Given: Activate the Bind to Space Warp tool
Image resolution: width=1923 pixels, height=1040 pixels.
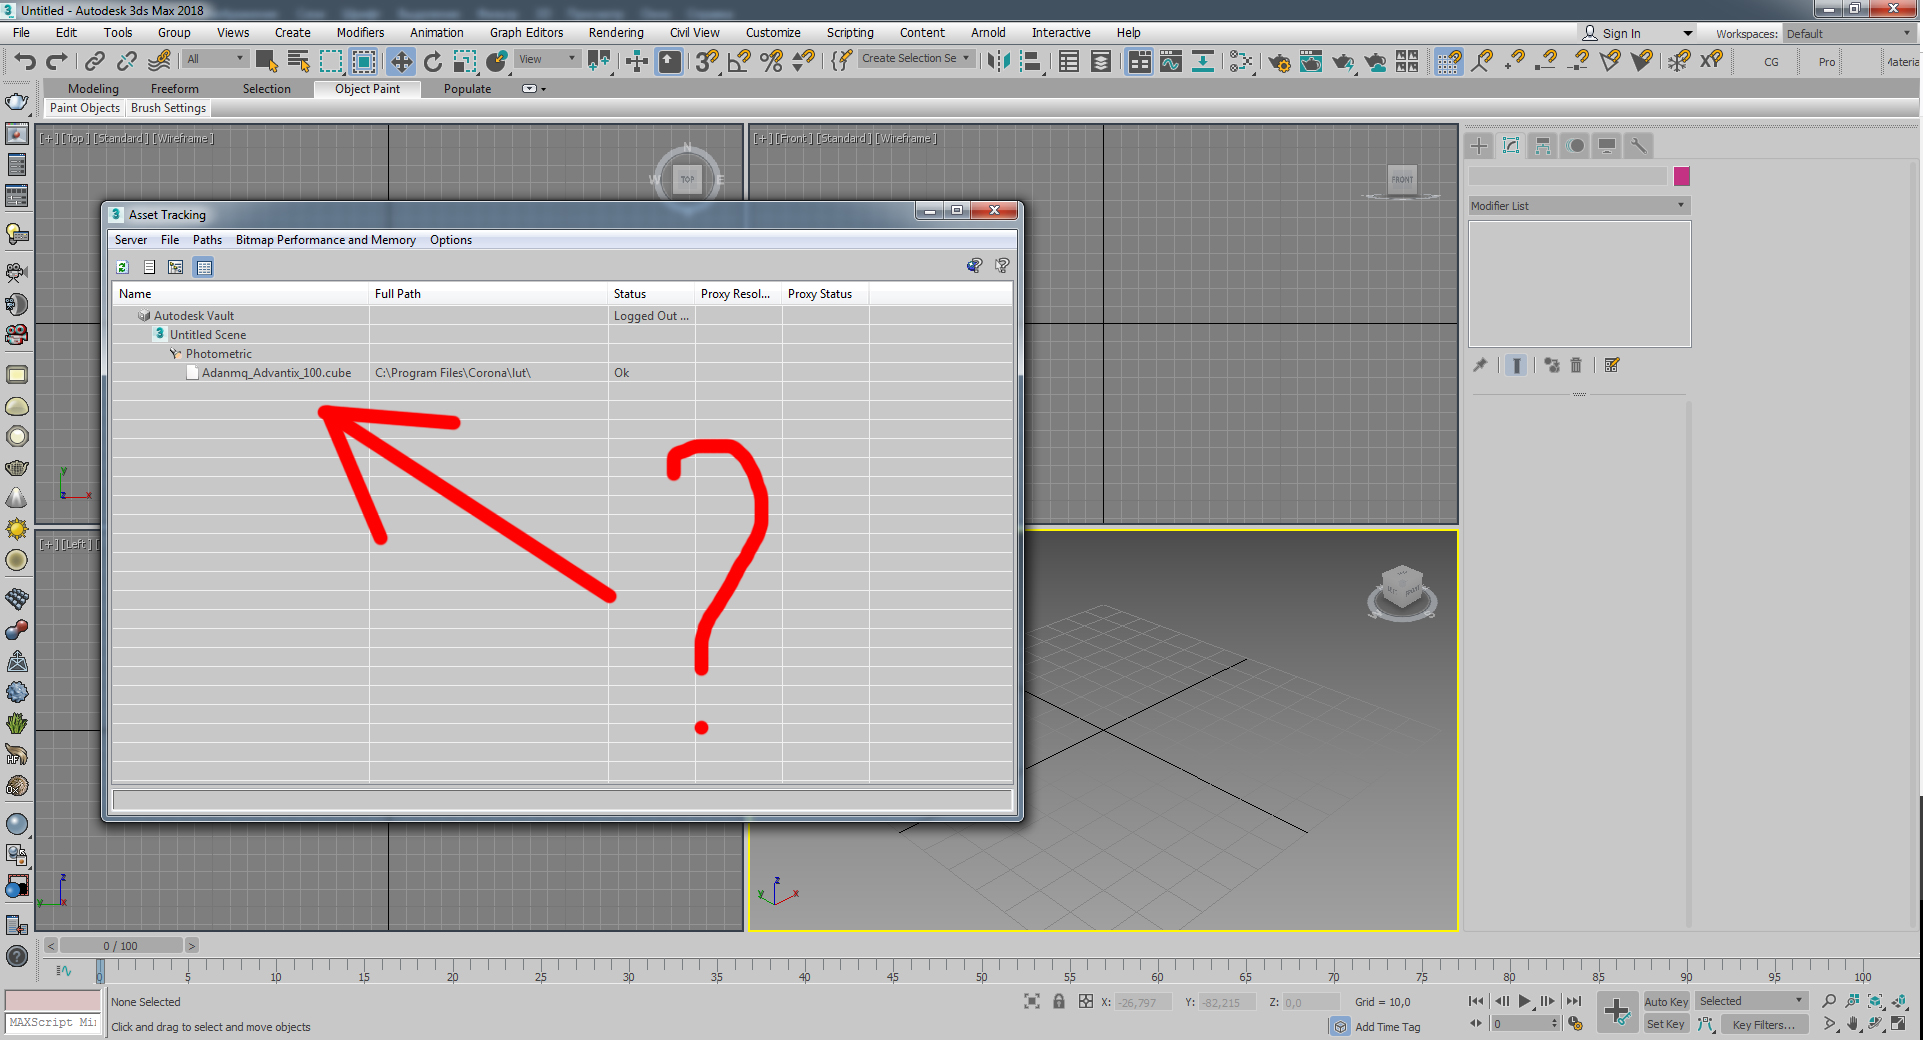Looking at the screenshot, I should 159,61.
